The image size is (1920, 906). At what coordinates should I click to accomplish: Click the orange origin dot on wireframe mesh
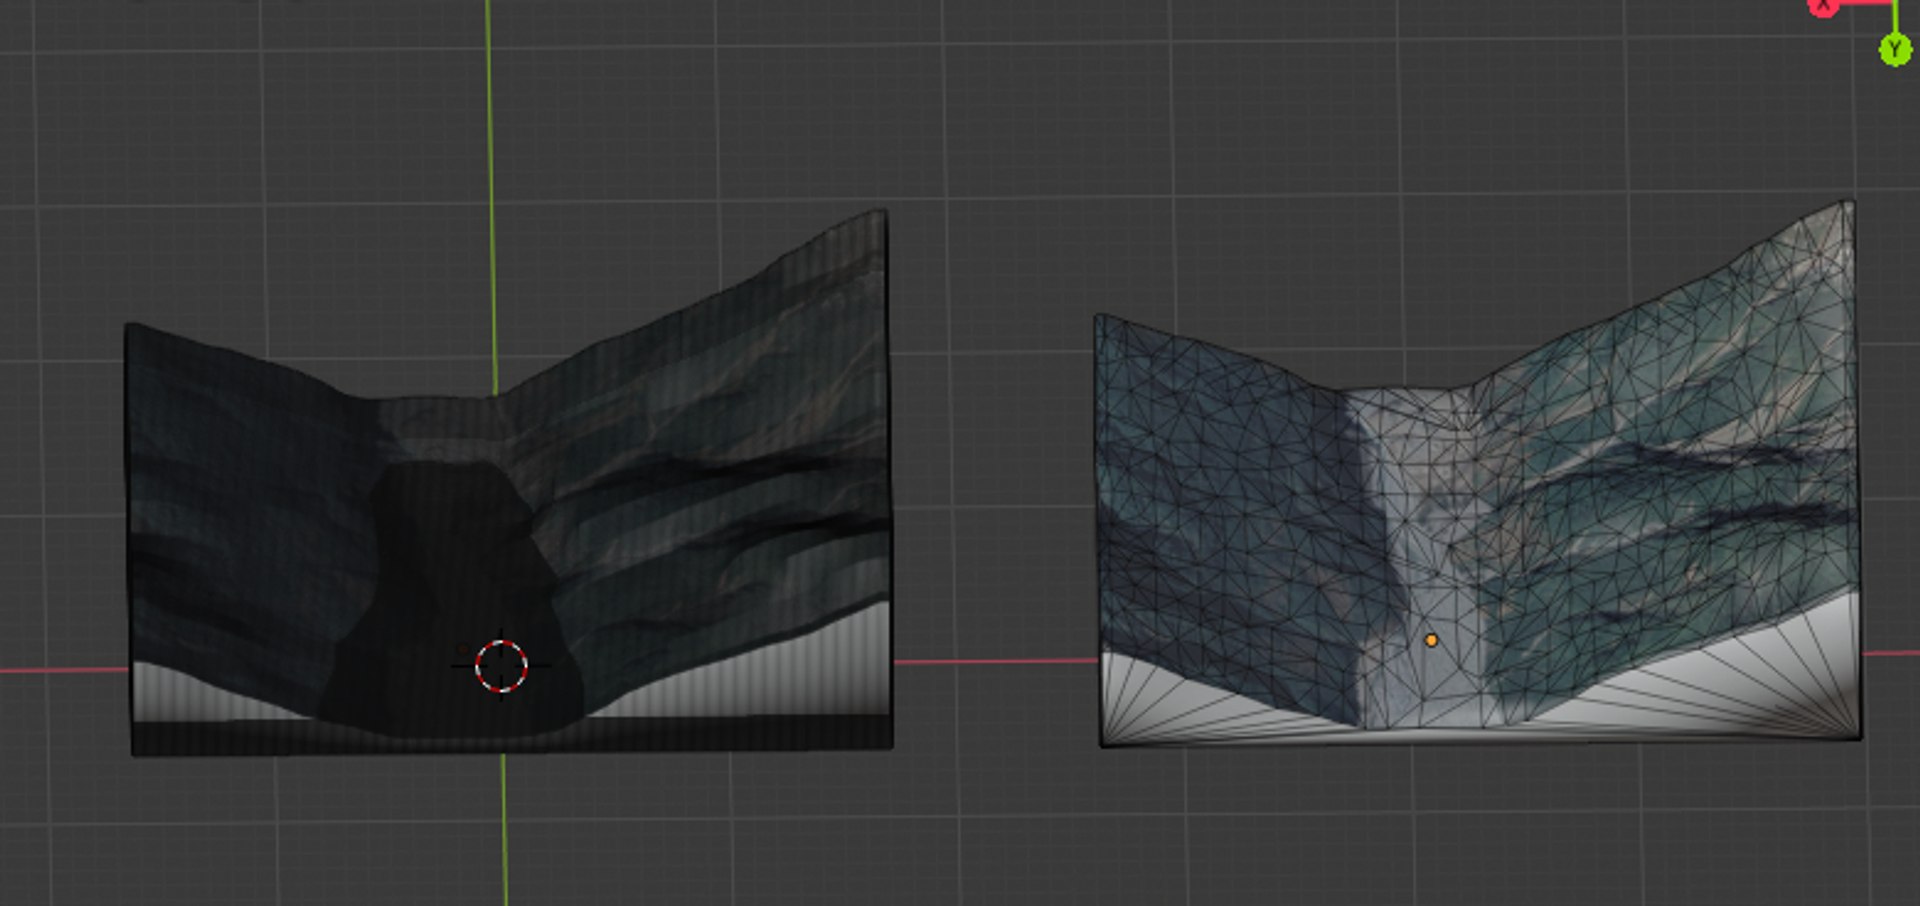[x=1431, y=640]
